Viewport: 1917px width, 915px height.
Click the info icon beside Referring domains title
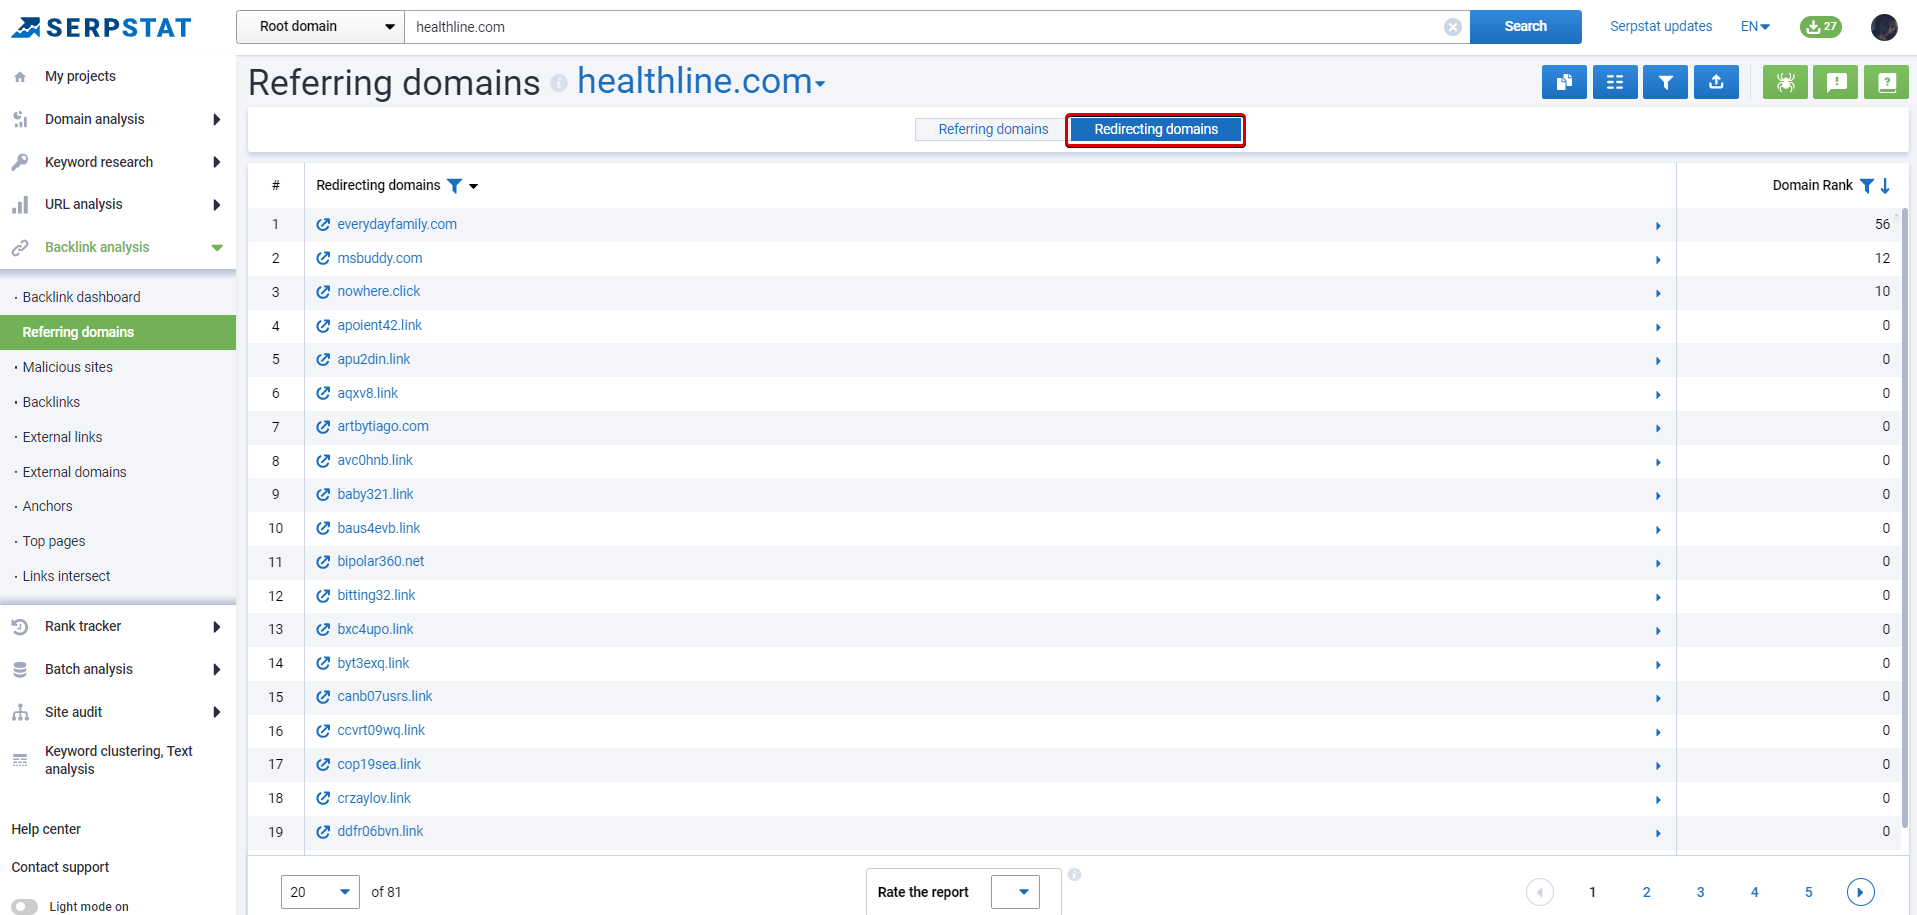(559, 83)
